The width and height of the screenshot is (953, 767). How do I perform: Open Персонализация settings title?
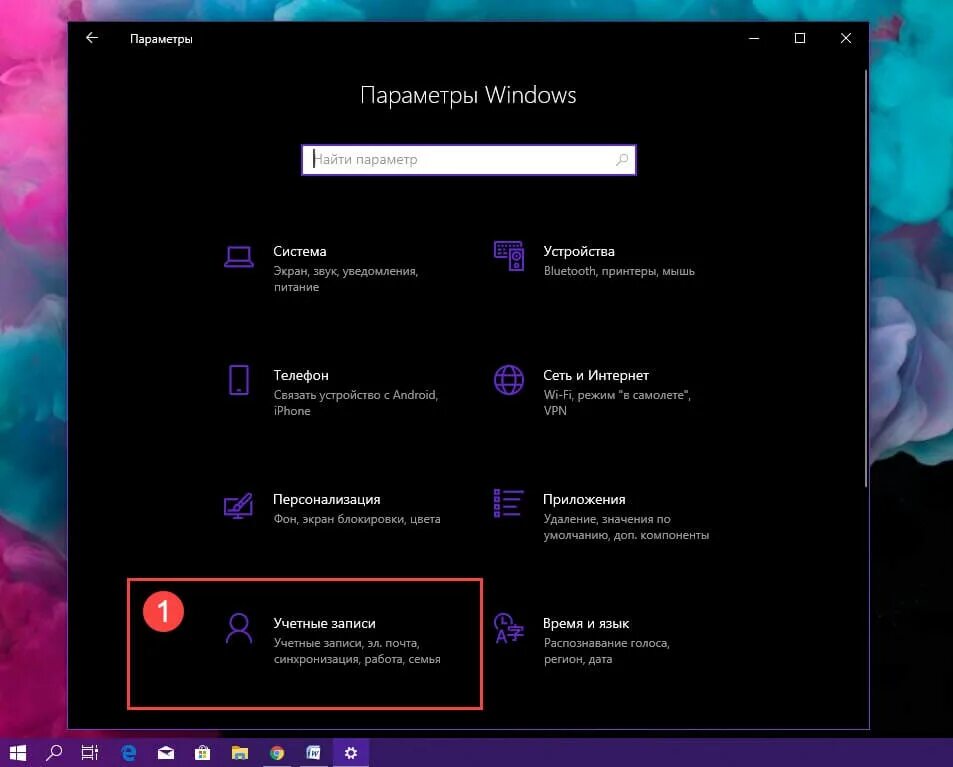pyautogui.click(x=326, y=499)
